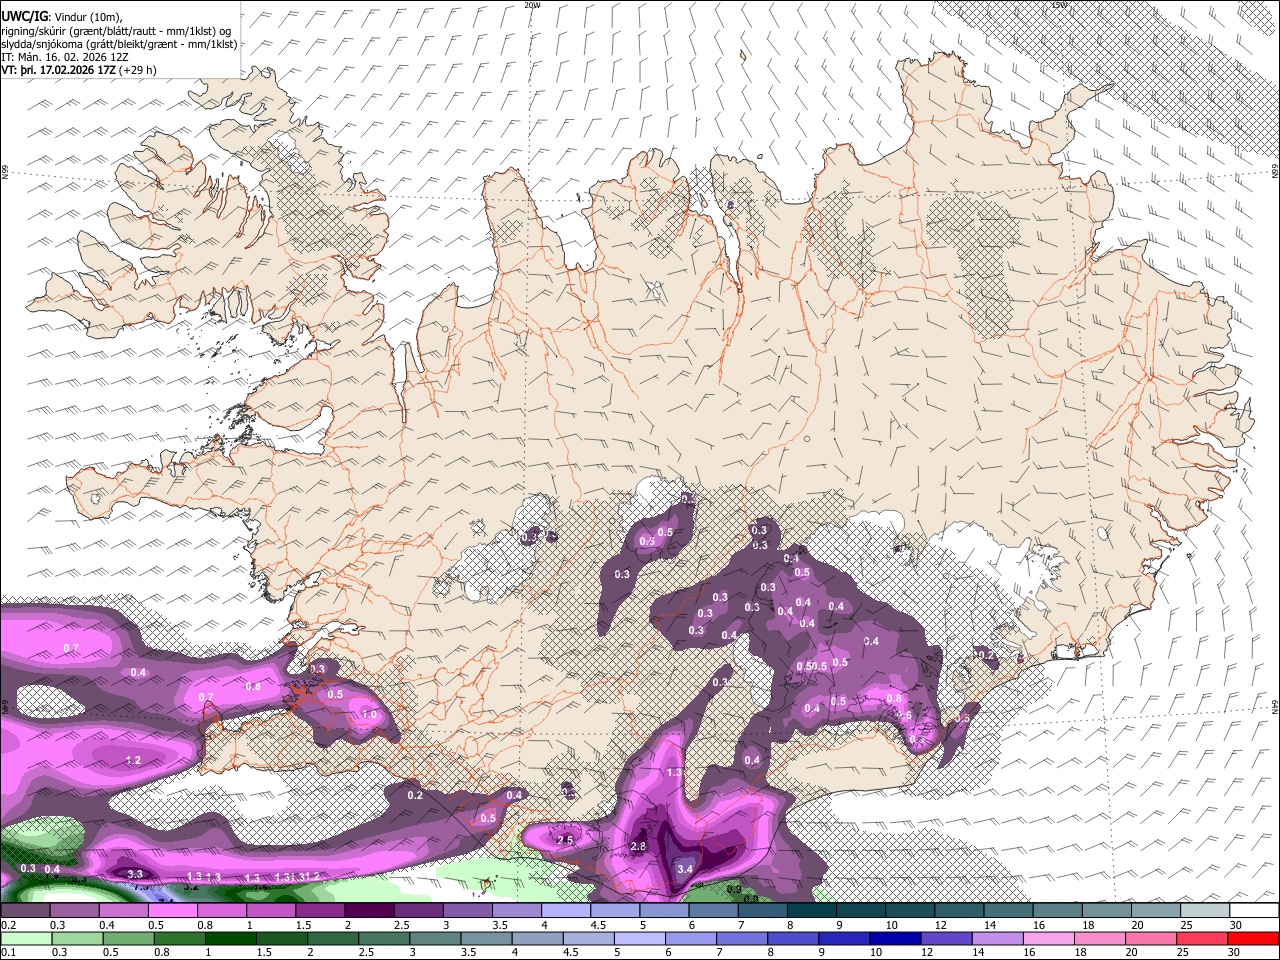This screenshot has height=960, width=1280.
Task: Click 'rigning/skúrir' legend description line
Action: [x=116, y=30]
